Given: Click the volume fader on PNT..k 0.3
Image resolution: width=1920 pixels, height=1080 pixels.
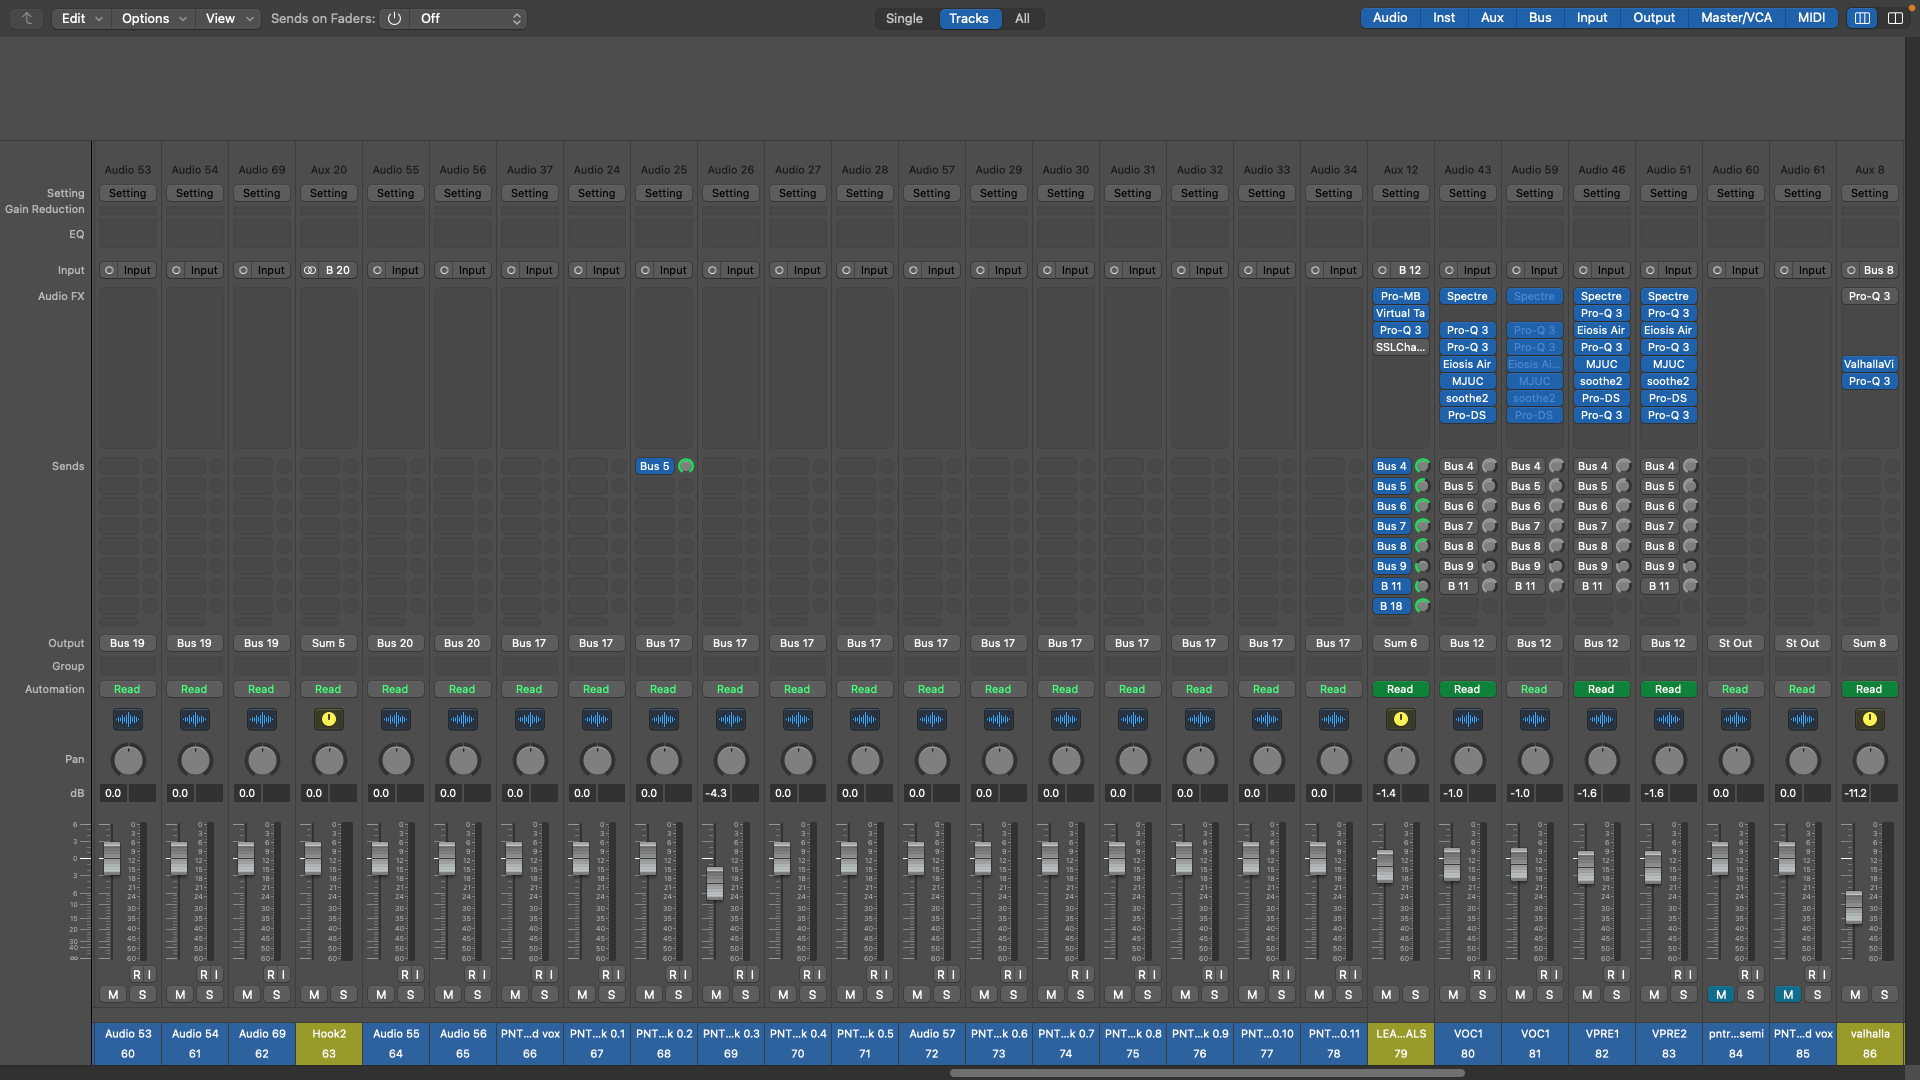Looking at the screenshot, I should click(715, 882).
